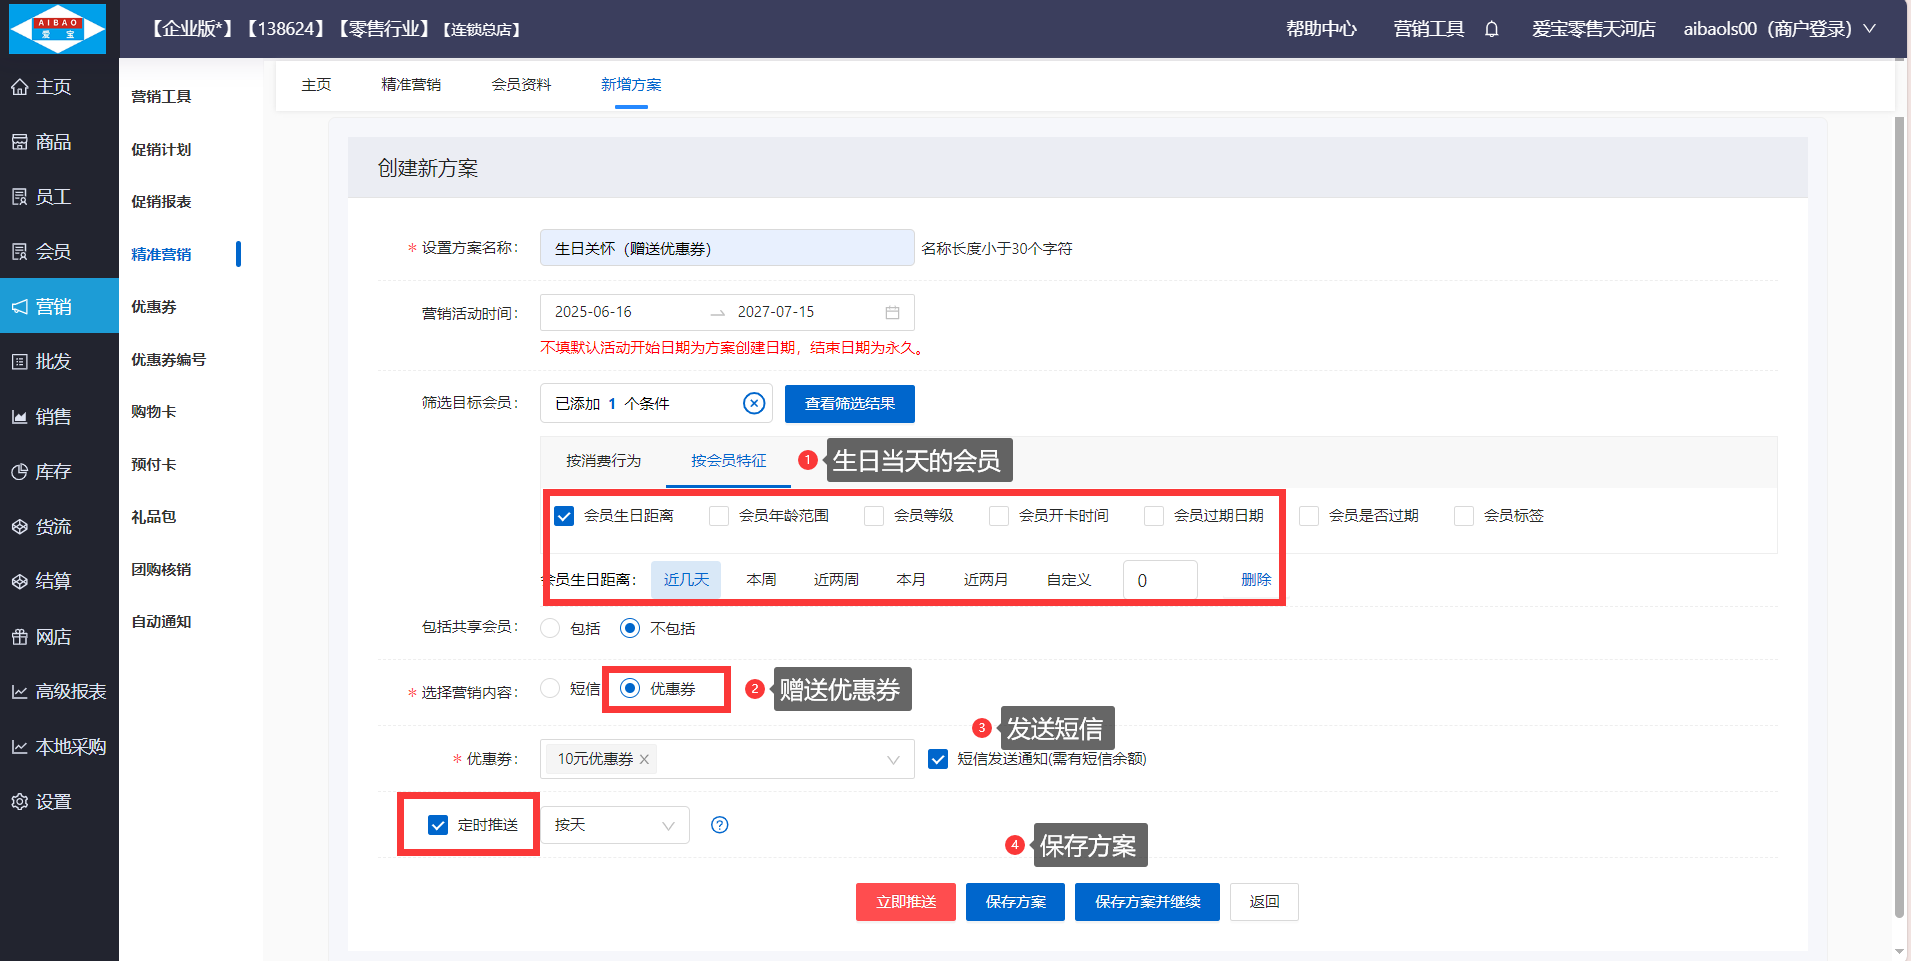Enable the 会员等级 checkbox
Image resolution: width=1911 pixels, height=961 pixels.
[x=874, y=516]
